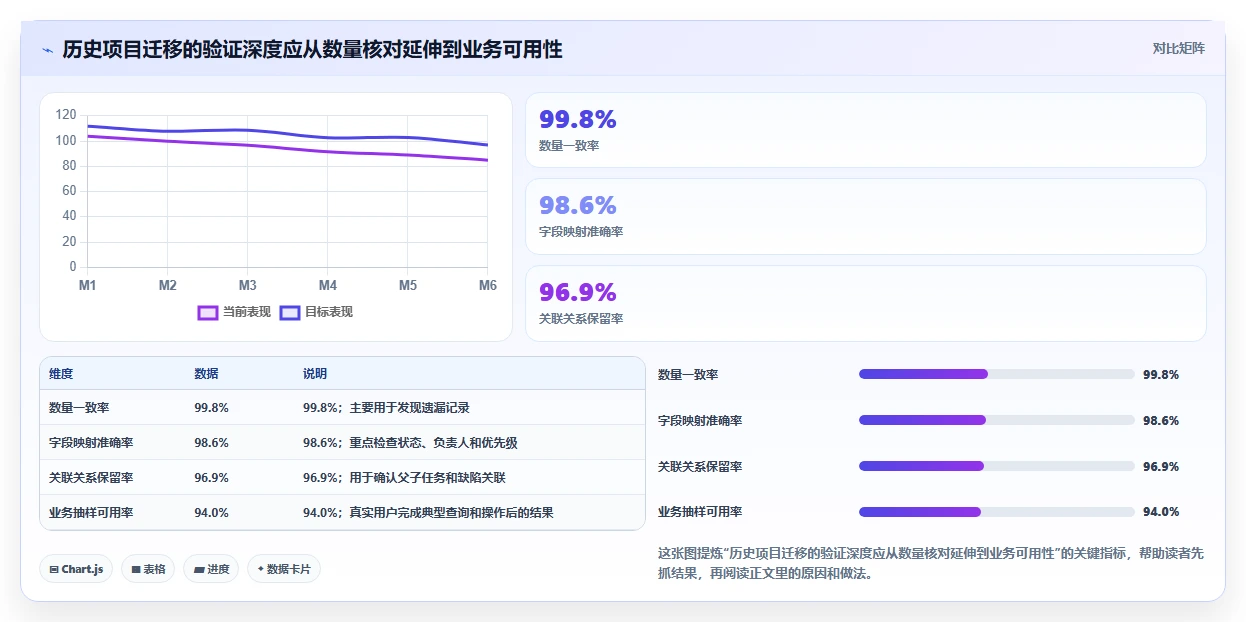The image size is (1246, 622).
Task: Click the M1 x-axis label on chart
Action: coord(88,285)
